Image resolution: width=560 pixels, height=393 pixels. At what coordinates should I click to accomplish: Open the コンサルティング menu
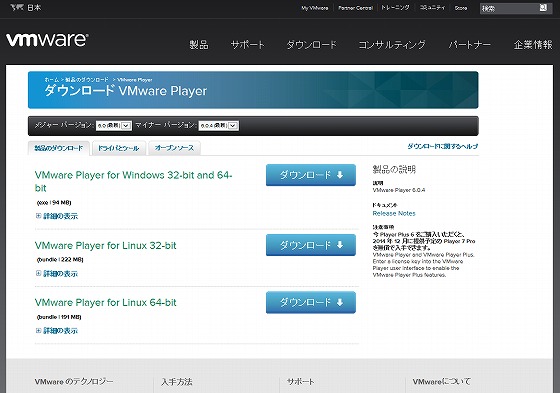click(392, 45)
